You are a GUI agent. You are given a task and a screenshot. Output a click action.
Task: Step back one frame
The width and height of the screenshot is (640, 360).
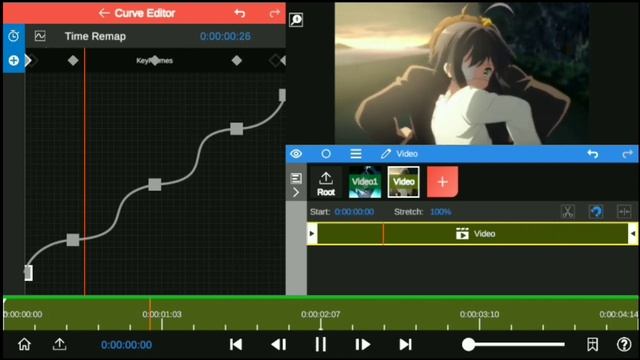pyautogui.click(x=279, y=344)
